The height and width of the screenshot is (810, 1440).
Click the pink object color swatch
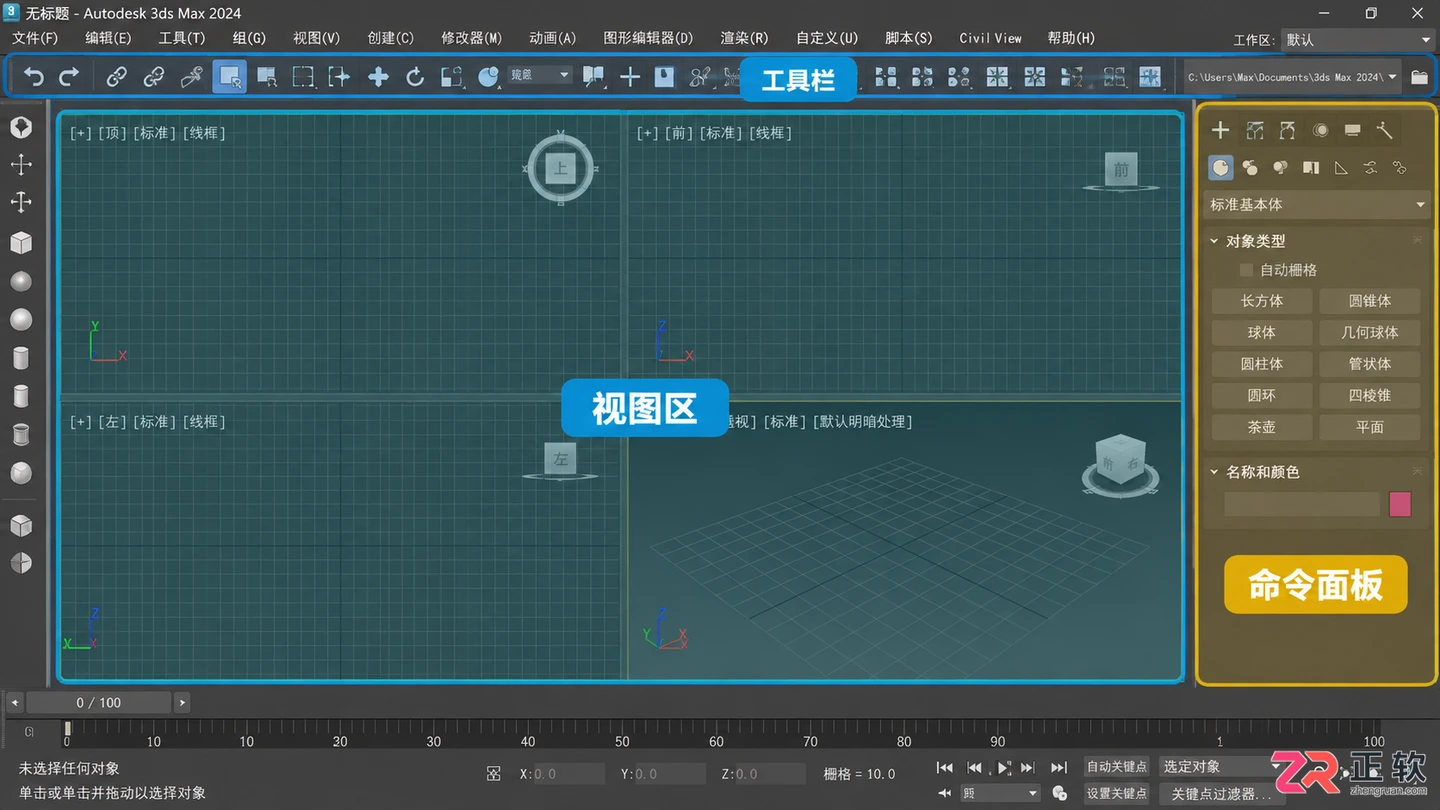tap(1400, 504)
